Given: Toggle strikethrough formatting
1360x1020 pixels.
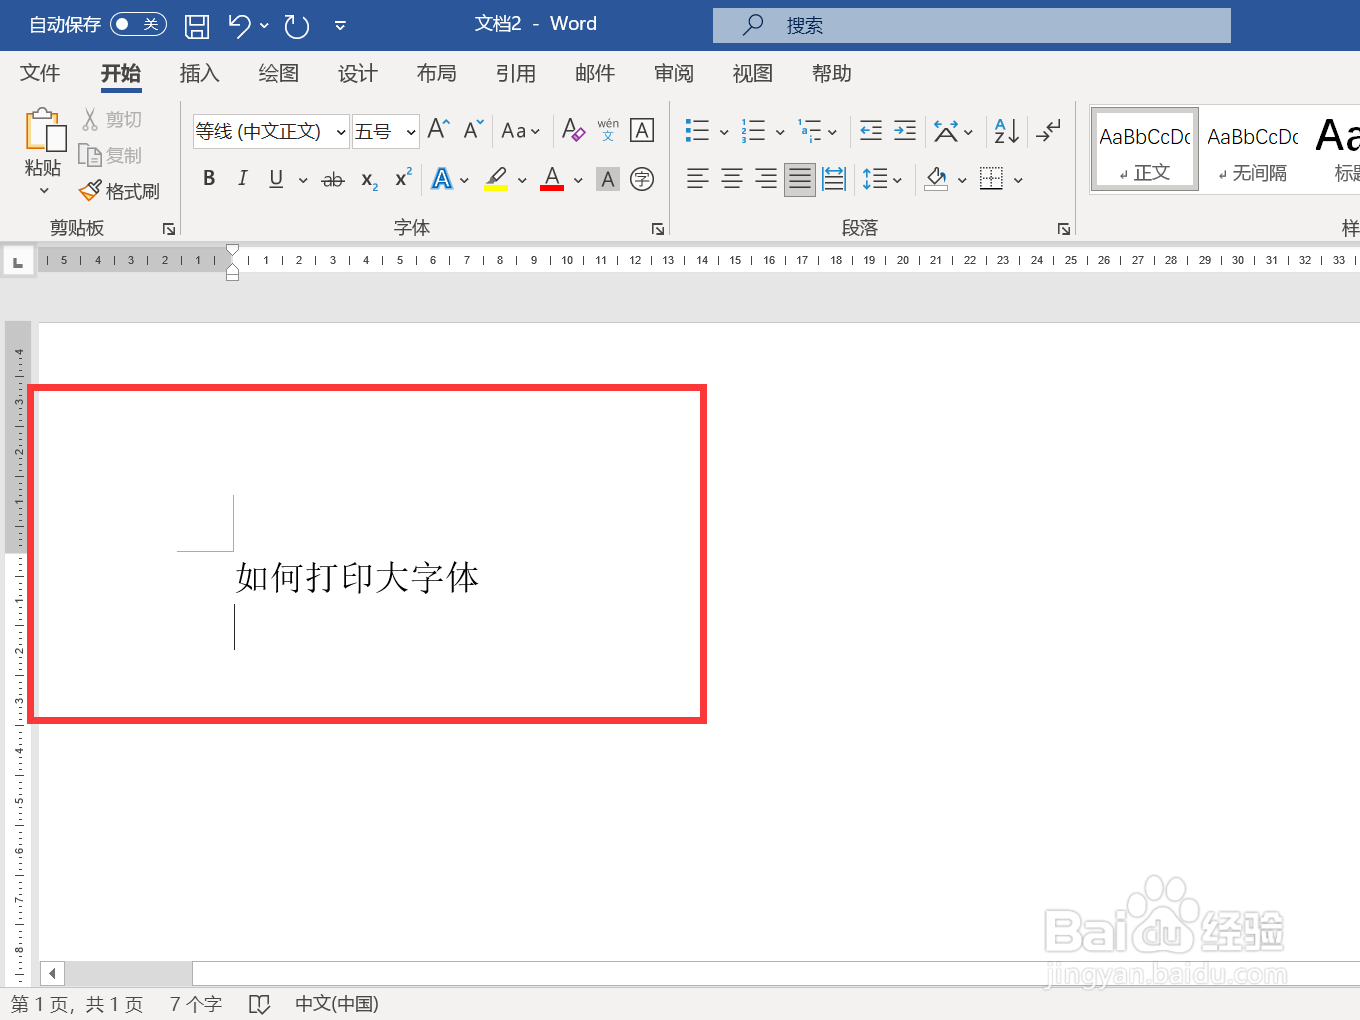Looking at the screenshot, I should point(333,180).
